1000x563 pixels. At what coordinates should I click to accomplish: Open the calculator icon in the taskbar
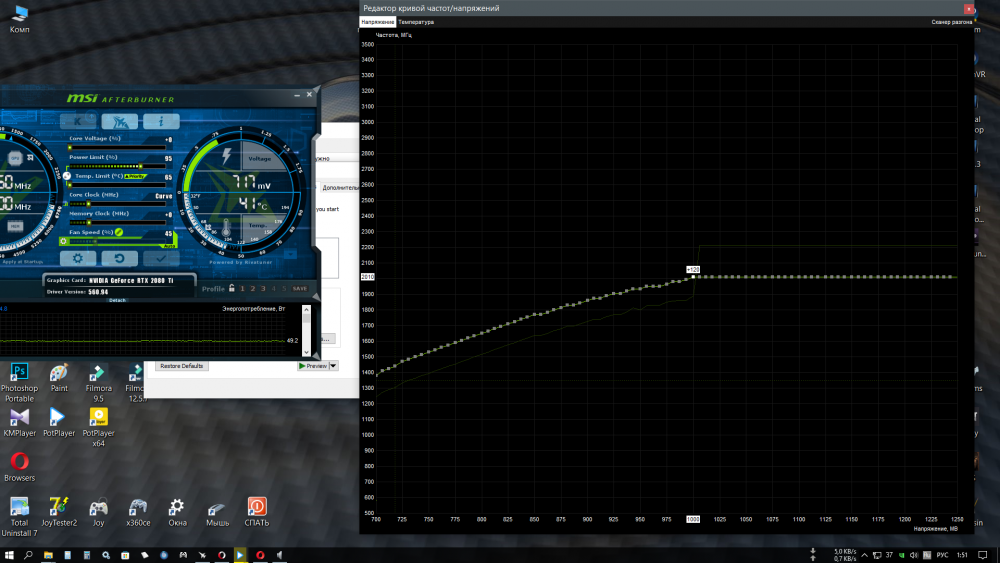click(87, 555)
